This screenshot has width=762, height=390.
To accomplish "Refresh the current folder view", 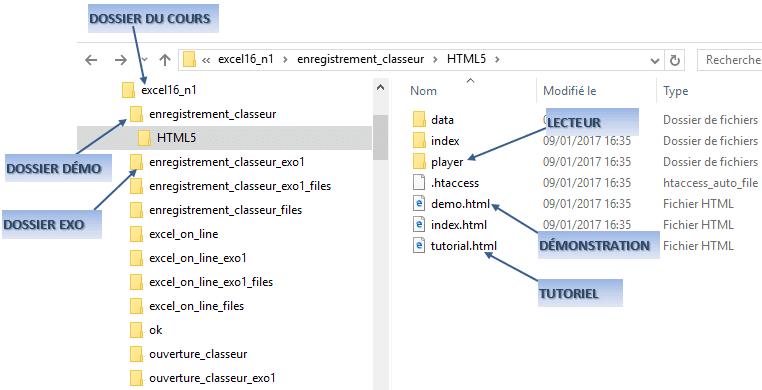I will tap(674, 60).
